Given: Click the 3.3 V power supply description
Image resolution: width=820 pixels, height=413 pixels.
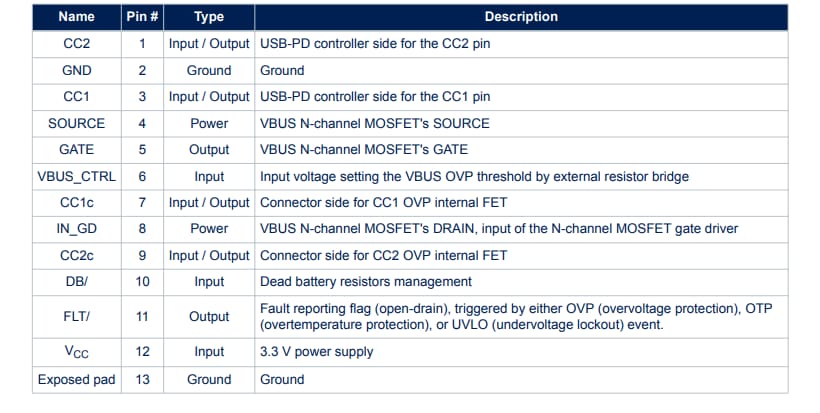Looking at the screenshot, I should (x=316, y=352).
